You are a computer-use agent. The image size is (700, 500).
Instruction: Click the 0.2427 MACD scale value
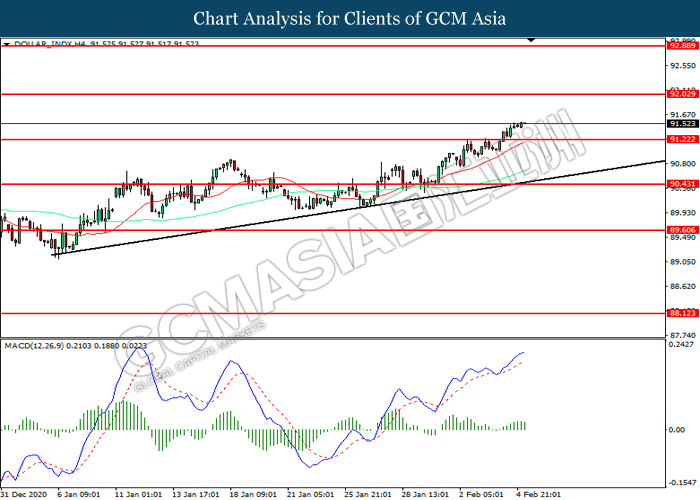681,344
